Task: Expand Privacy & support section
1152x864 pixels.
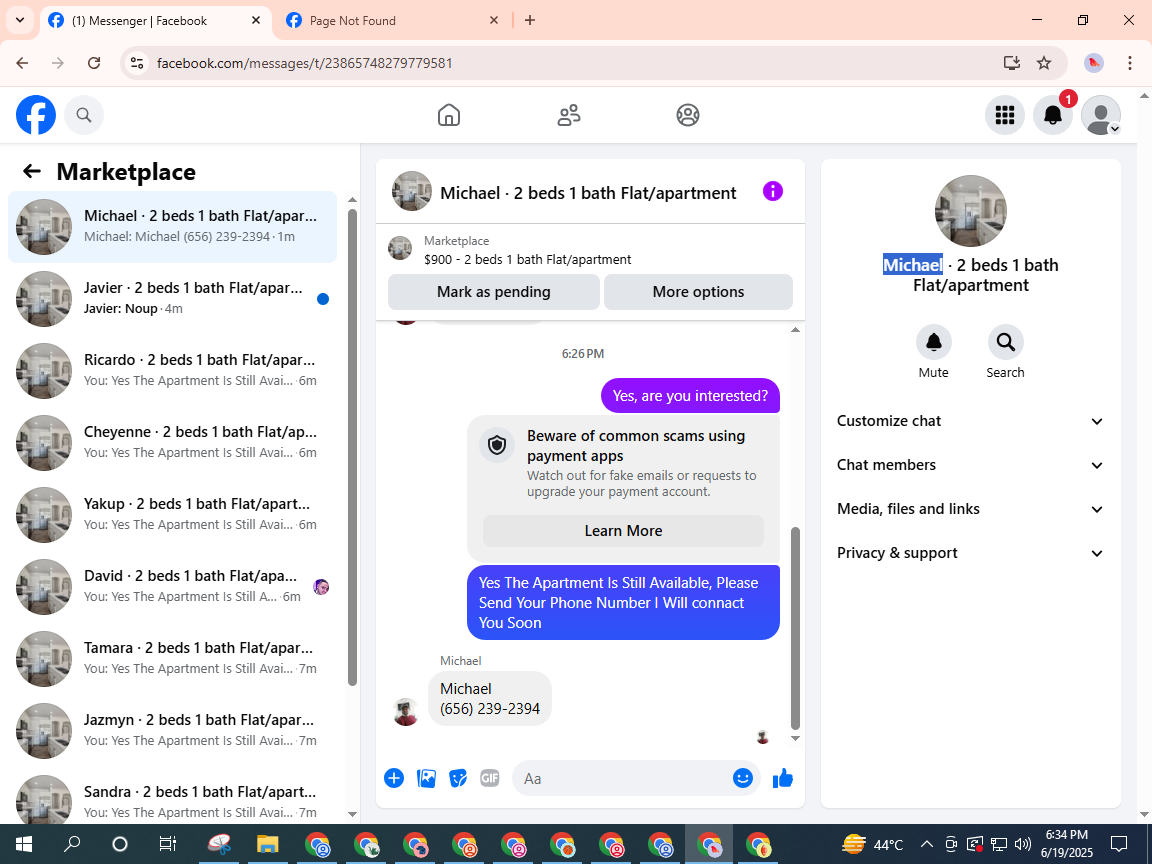Action: point(971,553)
